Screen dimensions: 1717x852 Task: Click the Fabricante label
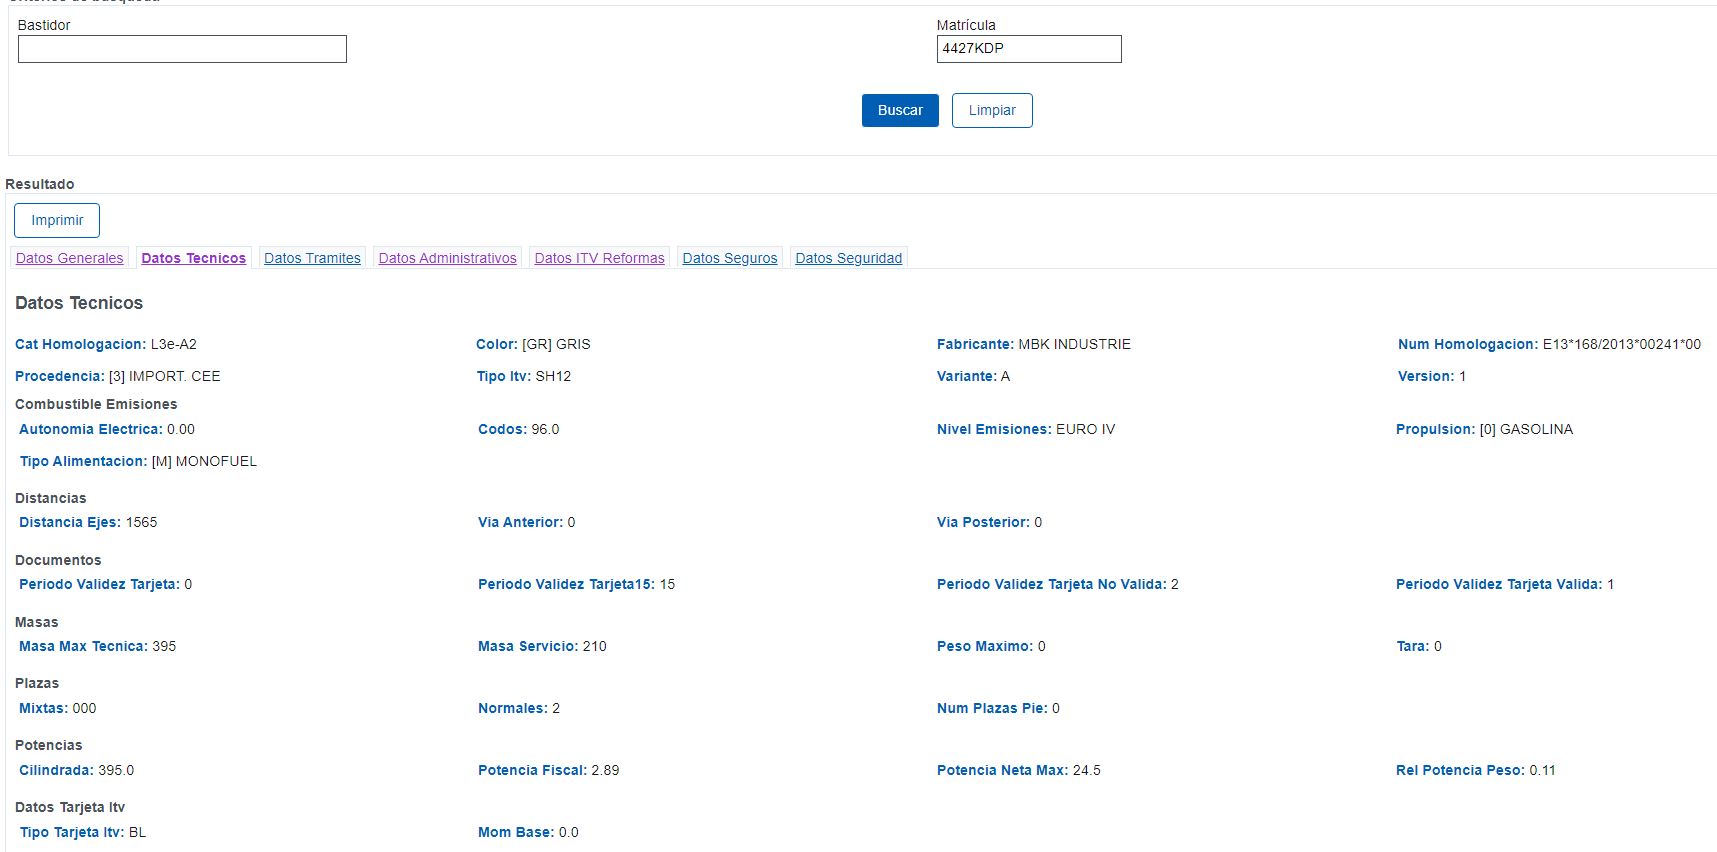[x=975, y=344]
